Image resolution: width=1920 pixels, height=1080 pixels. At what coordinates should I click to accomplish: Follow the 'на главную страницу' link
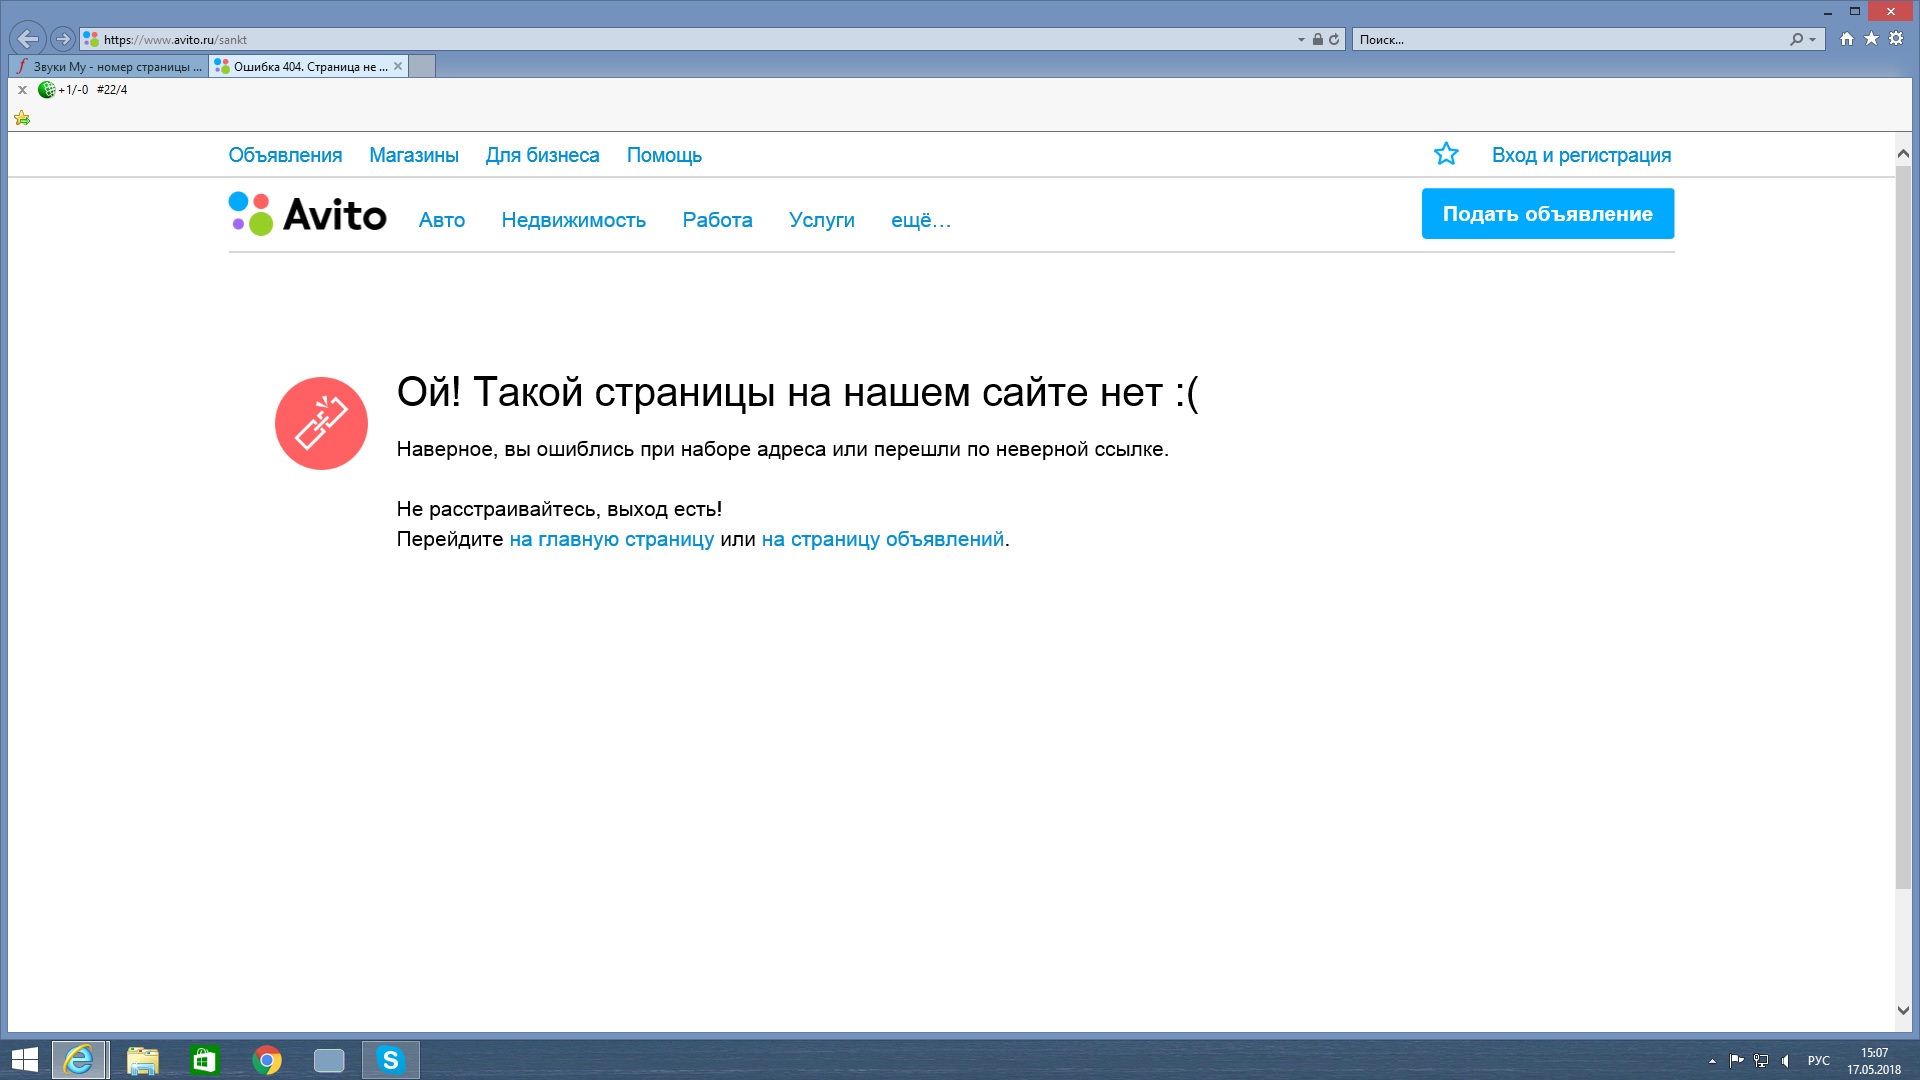click(x=611, y=539)
